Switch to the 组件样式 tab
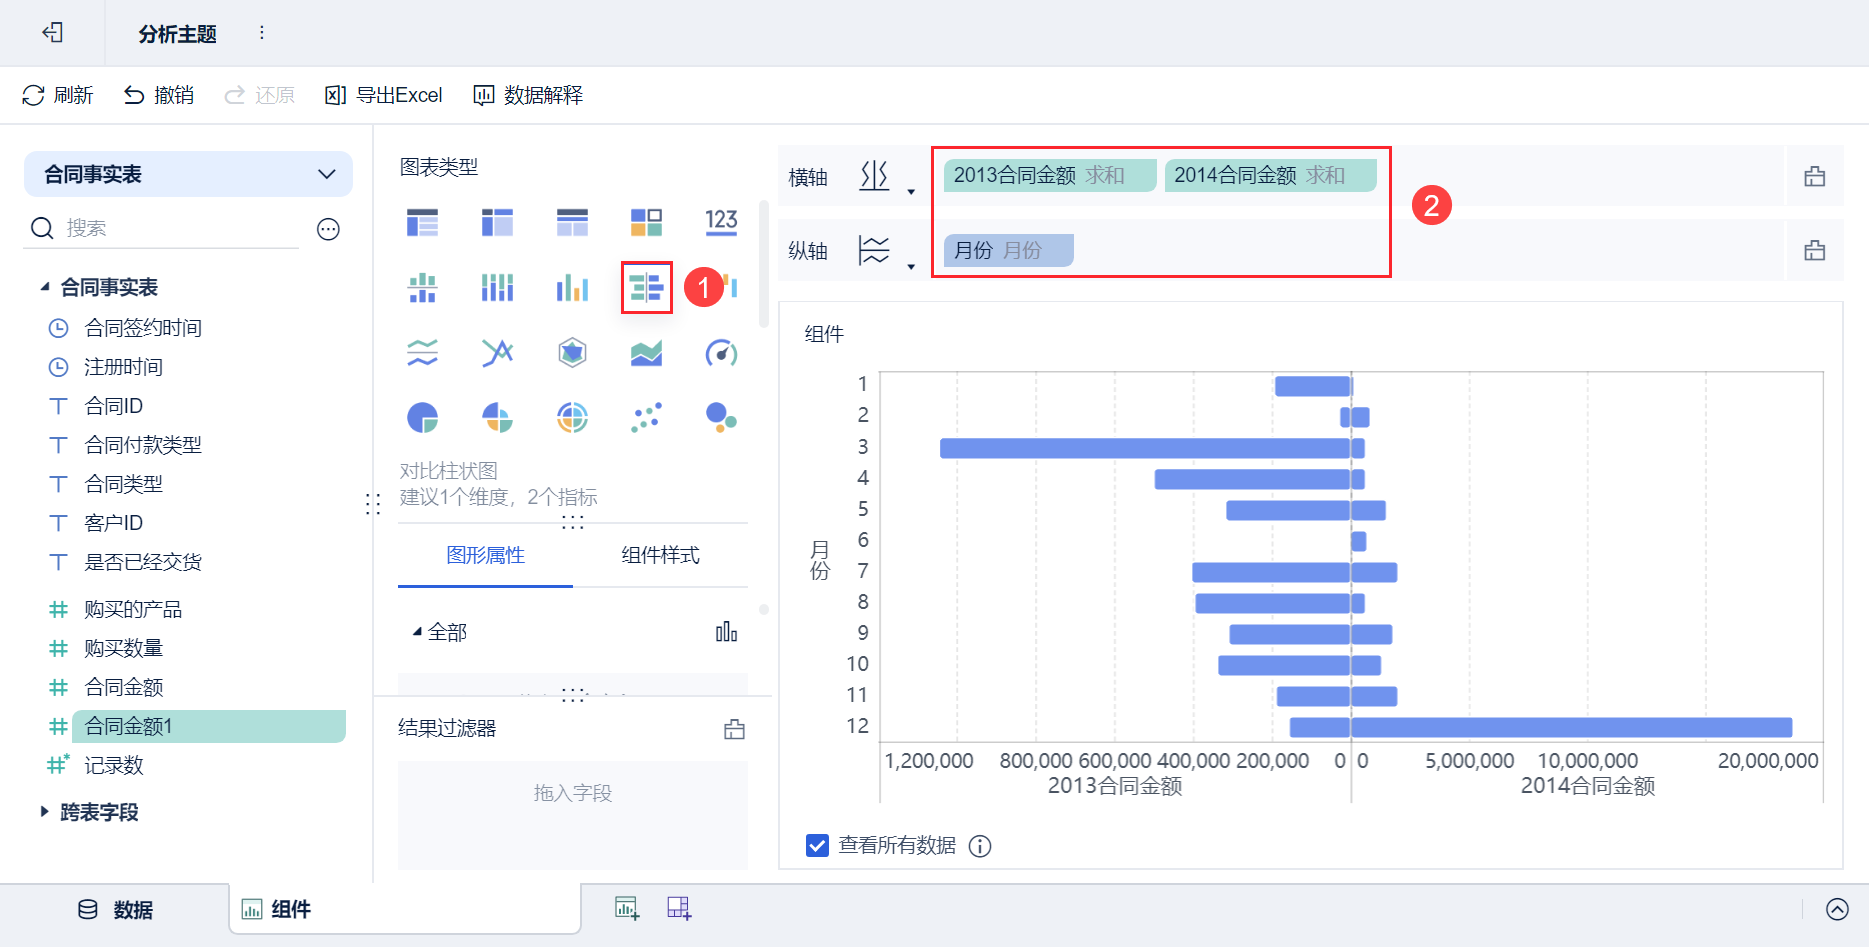Viewport: 1869px width, 947px height. [x=660, y=555]
